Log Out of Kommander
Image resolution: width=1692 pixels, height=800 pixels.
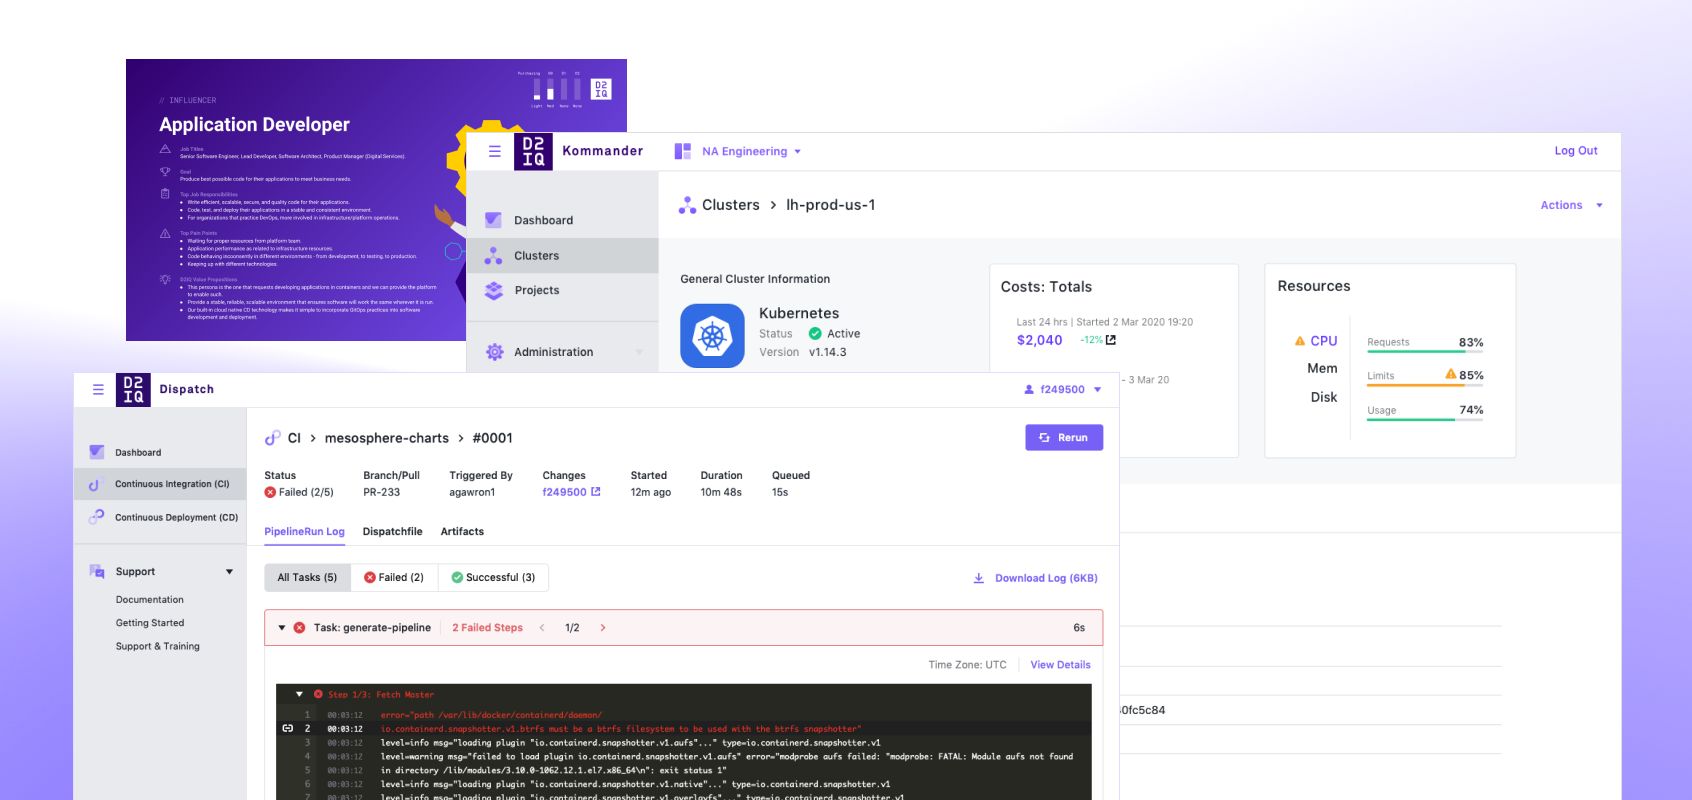tap(1576, 151)
